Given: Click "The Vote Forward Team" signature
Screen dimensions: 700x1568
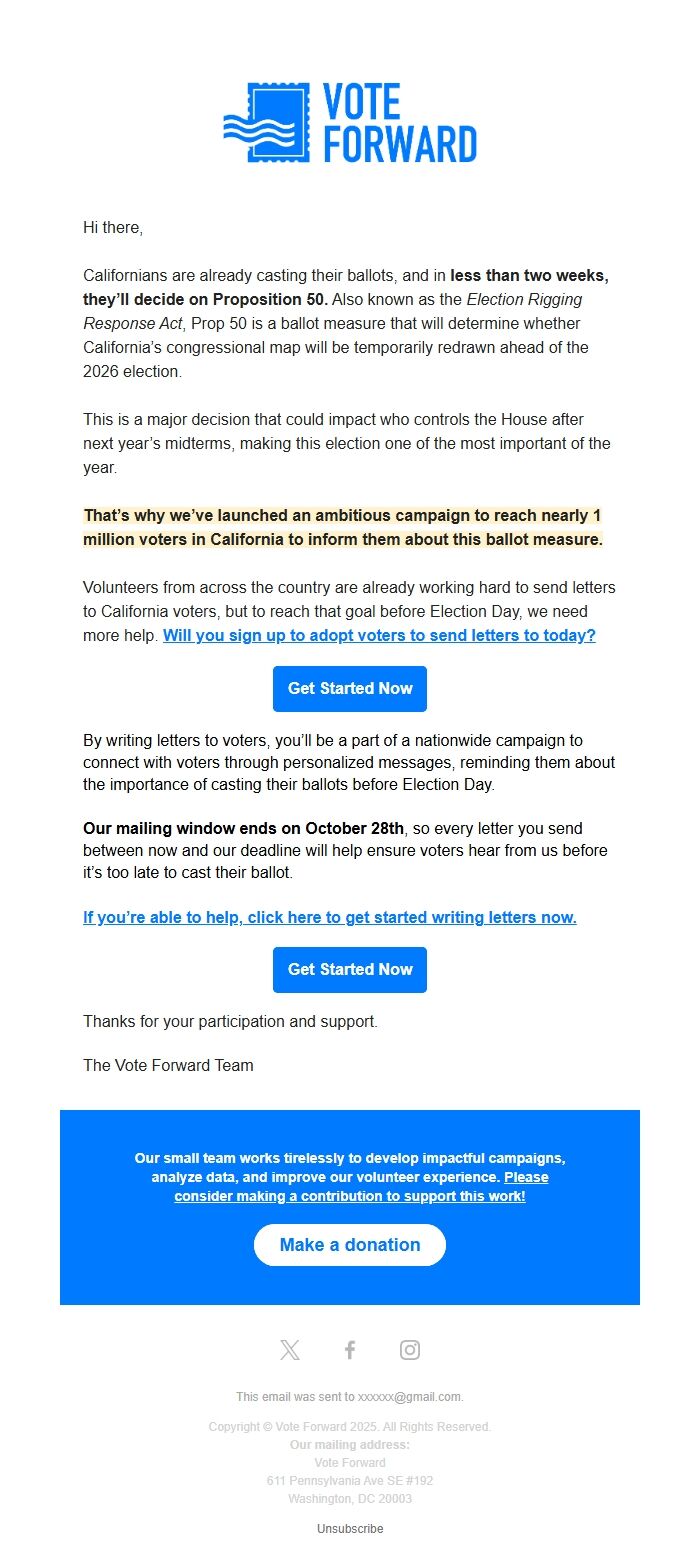Looking at the screenshot, I should pyautogui.click(x=168, y=1065).
